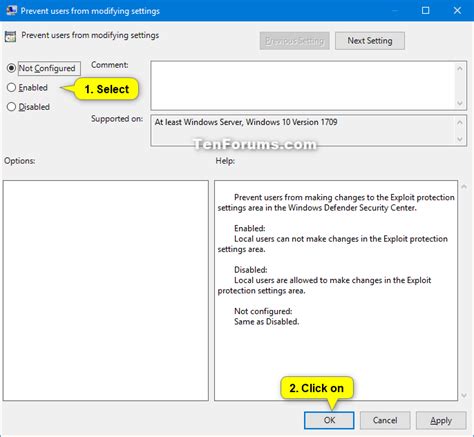Image resolution: width=474 pixels, height=437 pixels.
Task: Click the Next Setting button
Action: [370, 41]
